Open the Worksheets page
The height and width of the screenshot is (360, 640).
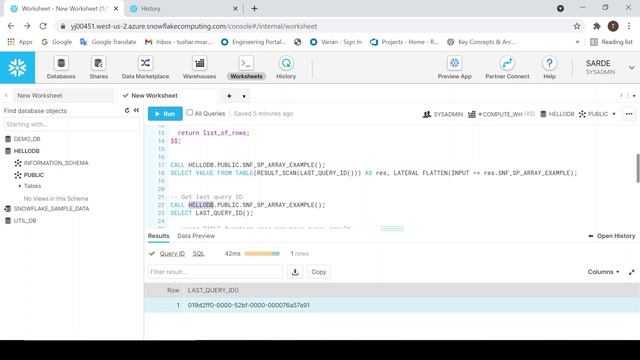(x=246, y=68)
